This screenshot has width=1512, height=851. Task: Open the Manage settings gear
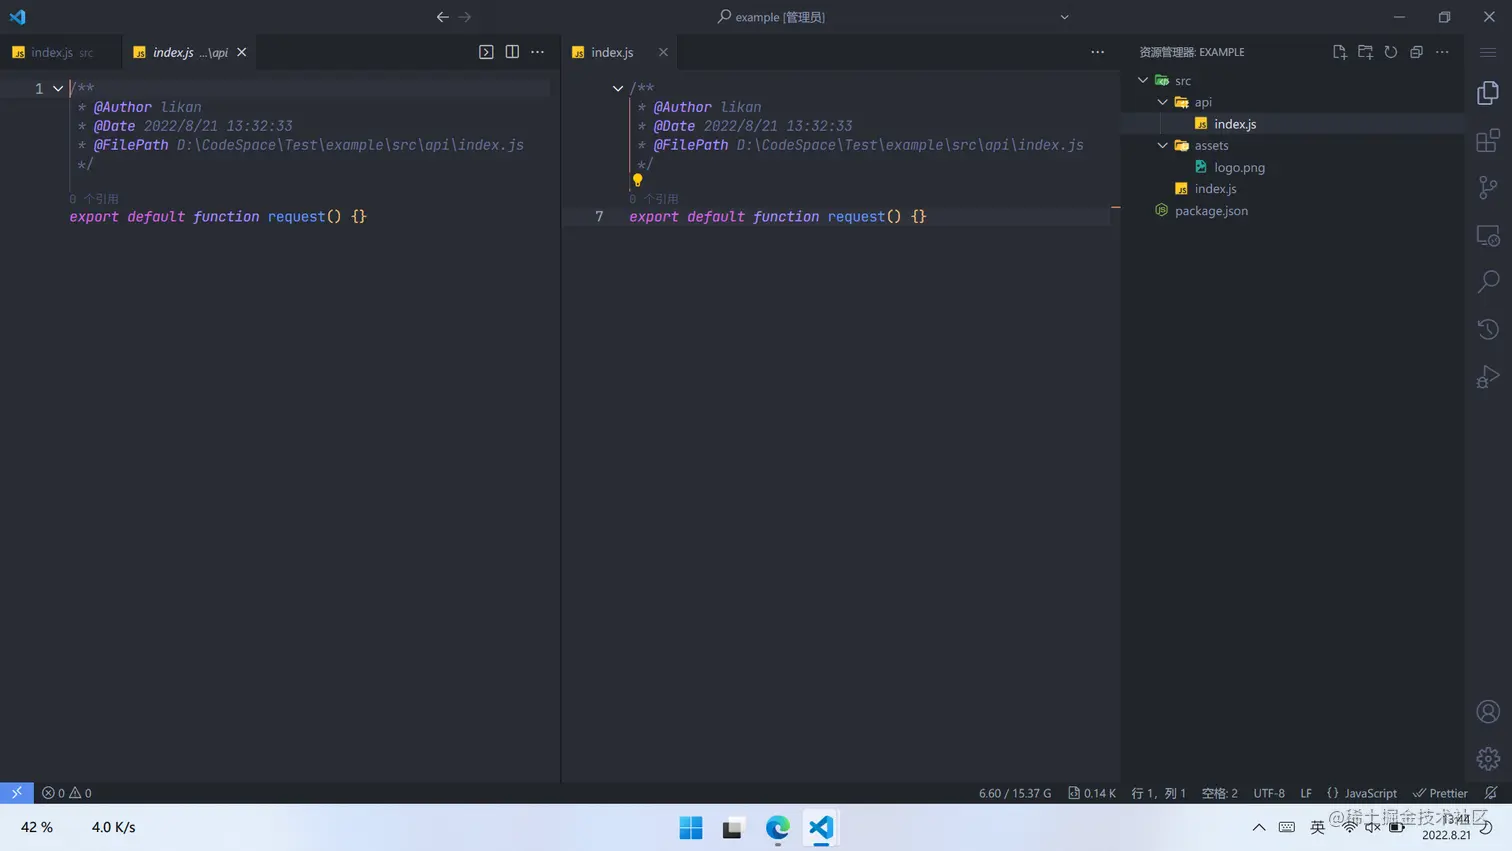[x=1488, y=758]
